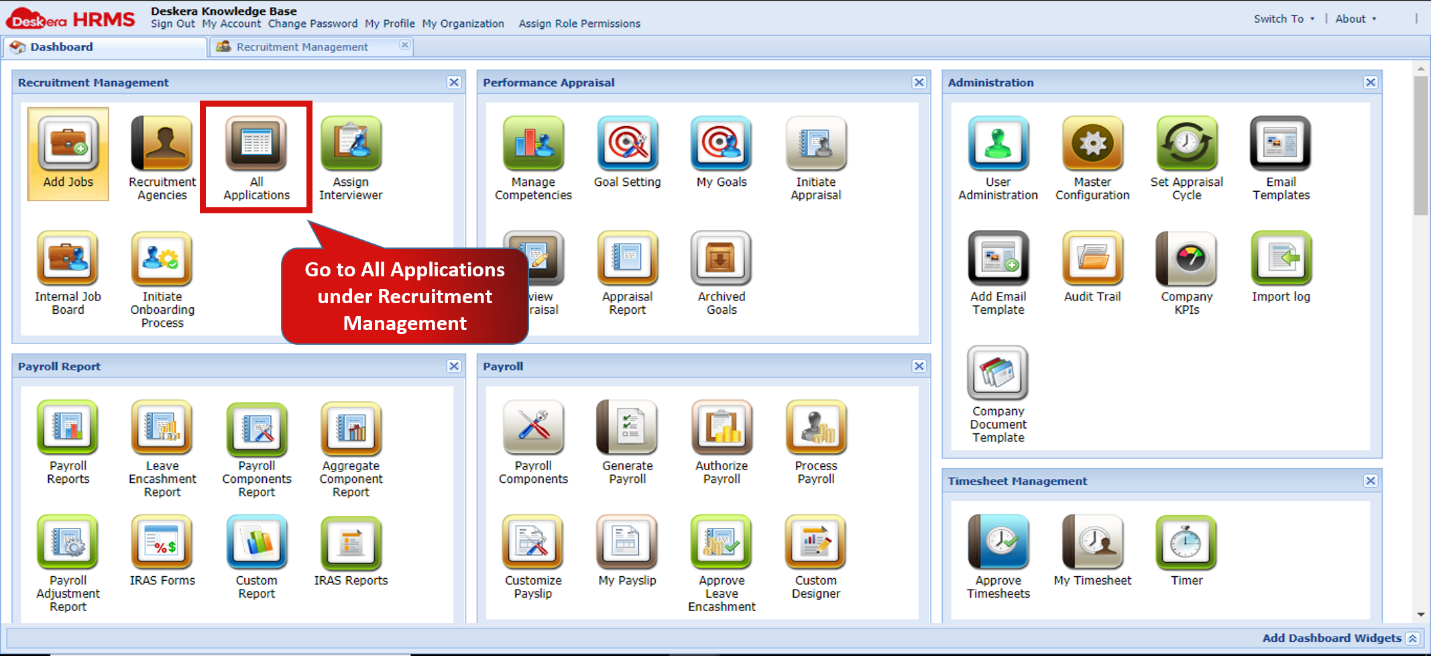Open Aggregate Component Report icon
1431x656 pixels.
[x=351, y=430]
